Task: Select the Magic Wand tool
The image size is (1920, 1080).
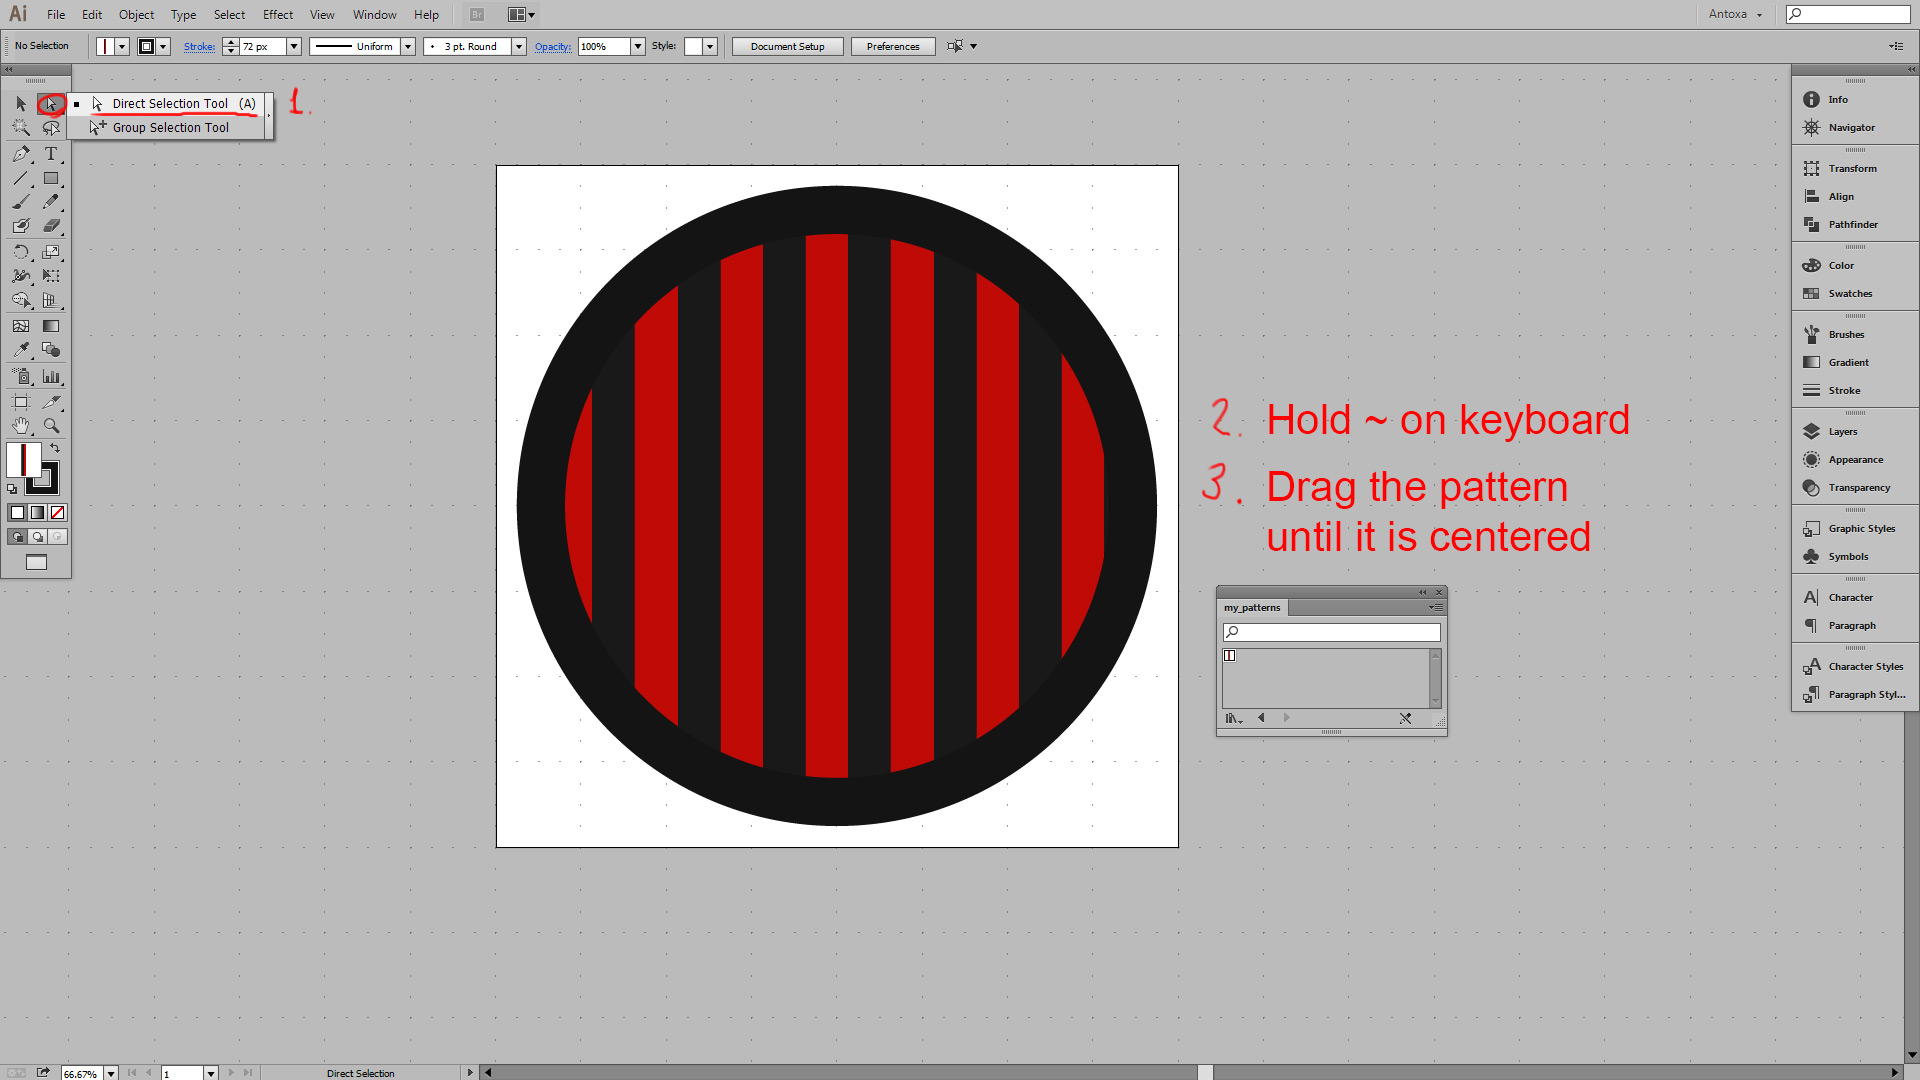Action: point(21,128)
